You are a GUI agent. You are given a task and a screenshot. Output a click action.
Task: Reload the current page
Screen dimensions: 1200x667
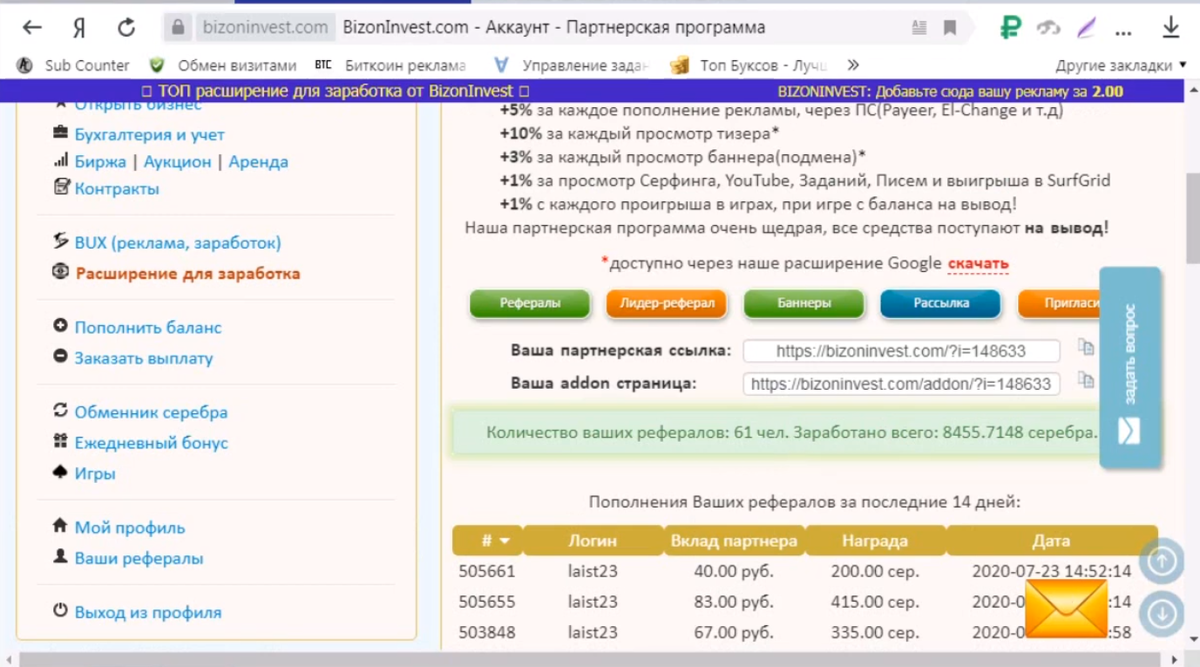pos(126,27)
